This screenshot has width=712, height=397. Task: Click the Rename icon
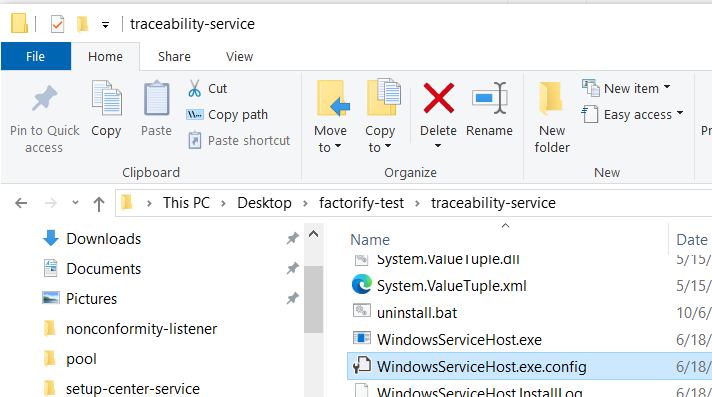489,98
